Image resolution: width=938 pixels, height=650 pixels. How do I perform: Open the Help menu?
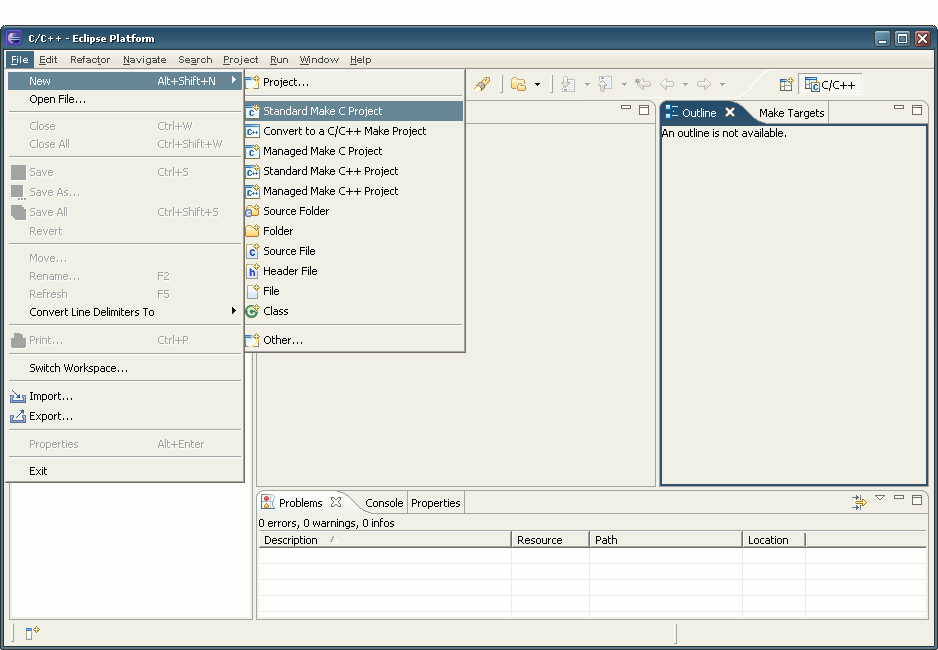coord(360,60)
